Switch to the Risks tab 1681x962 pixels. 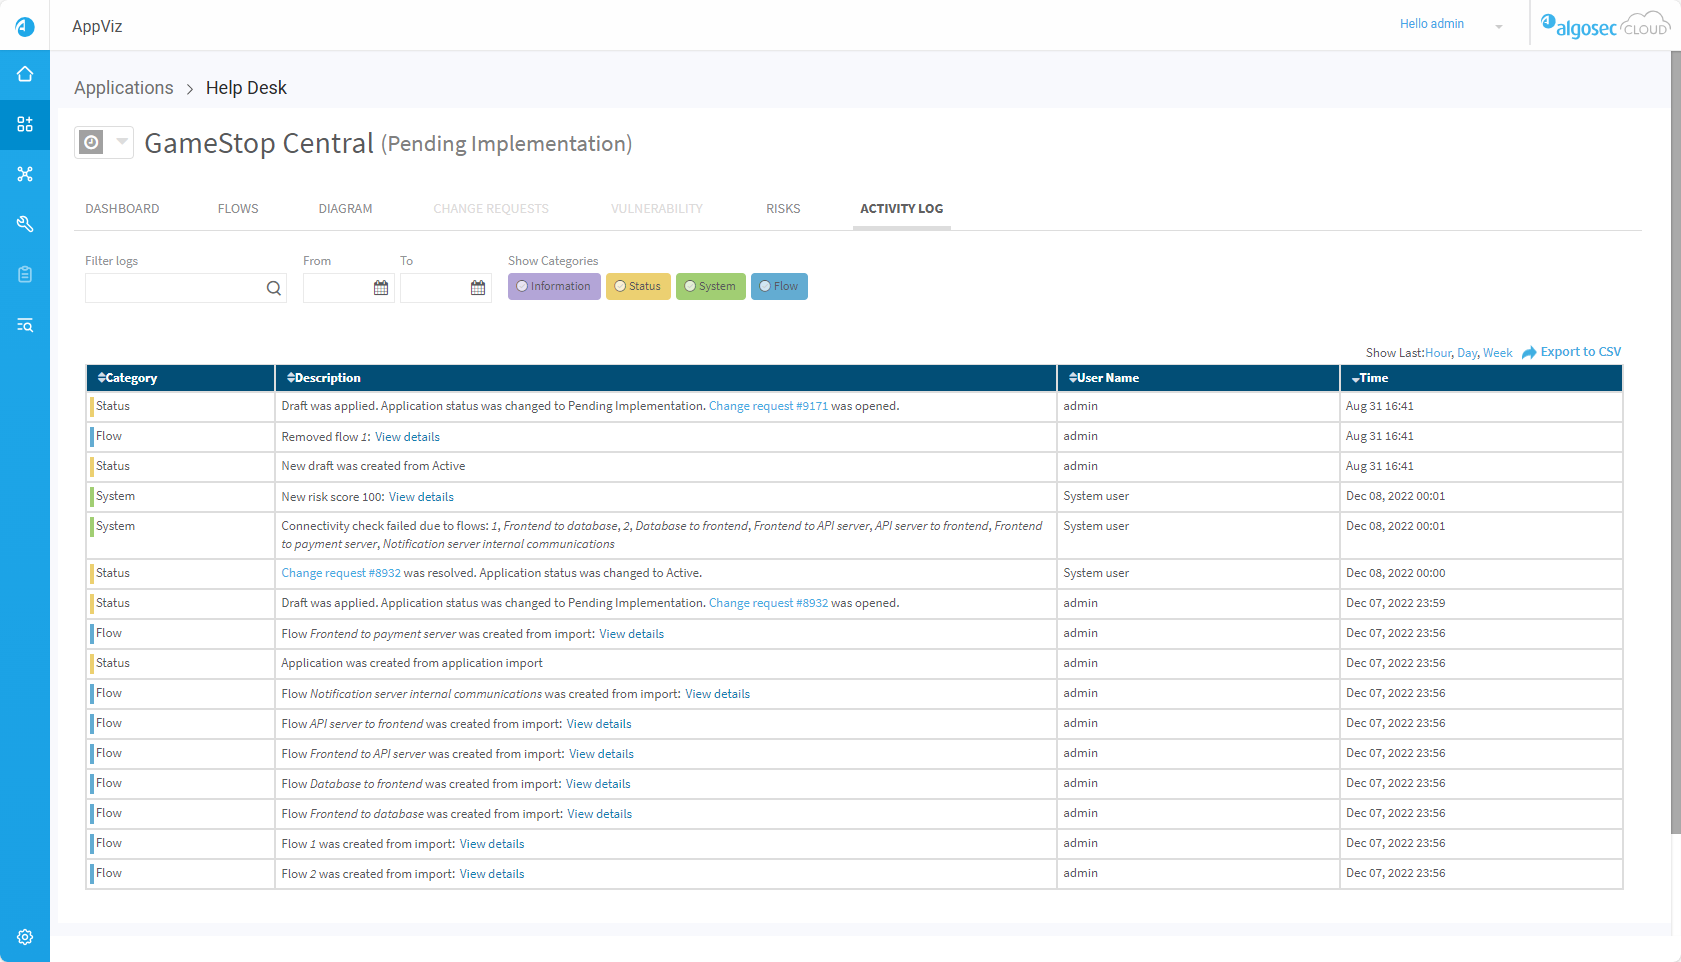tap(783, 209)
